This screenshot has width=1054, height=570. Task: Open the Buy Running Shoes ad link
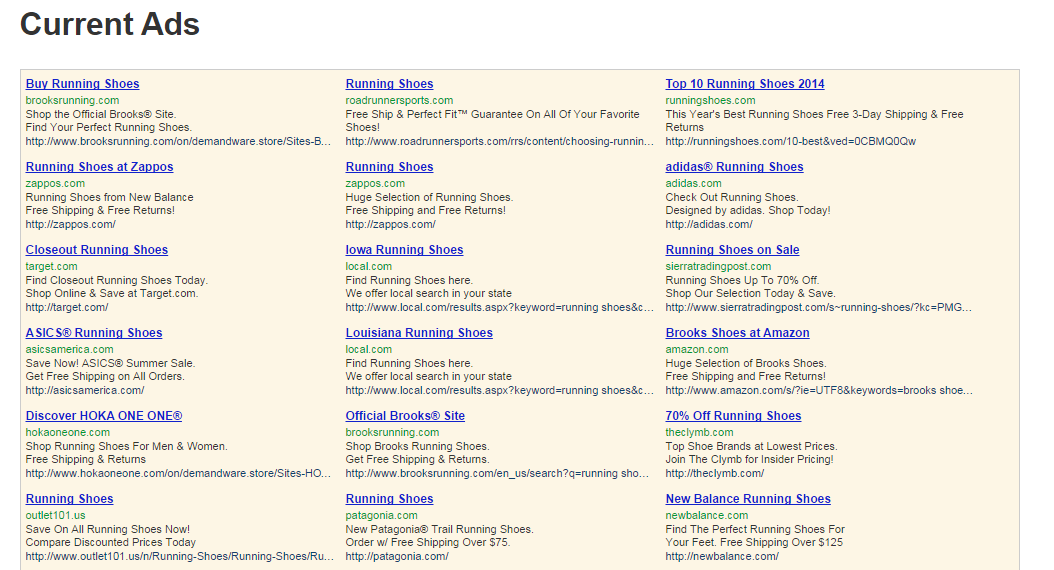click(82, 84)
